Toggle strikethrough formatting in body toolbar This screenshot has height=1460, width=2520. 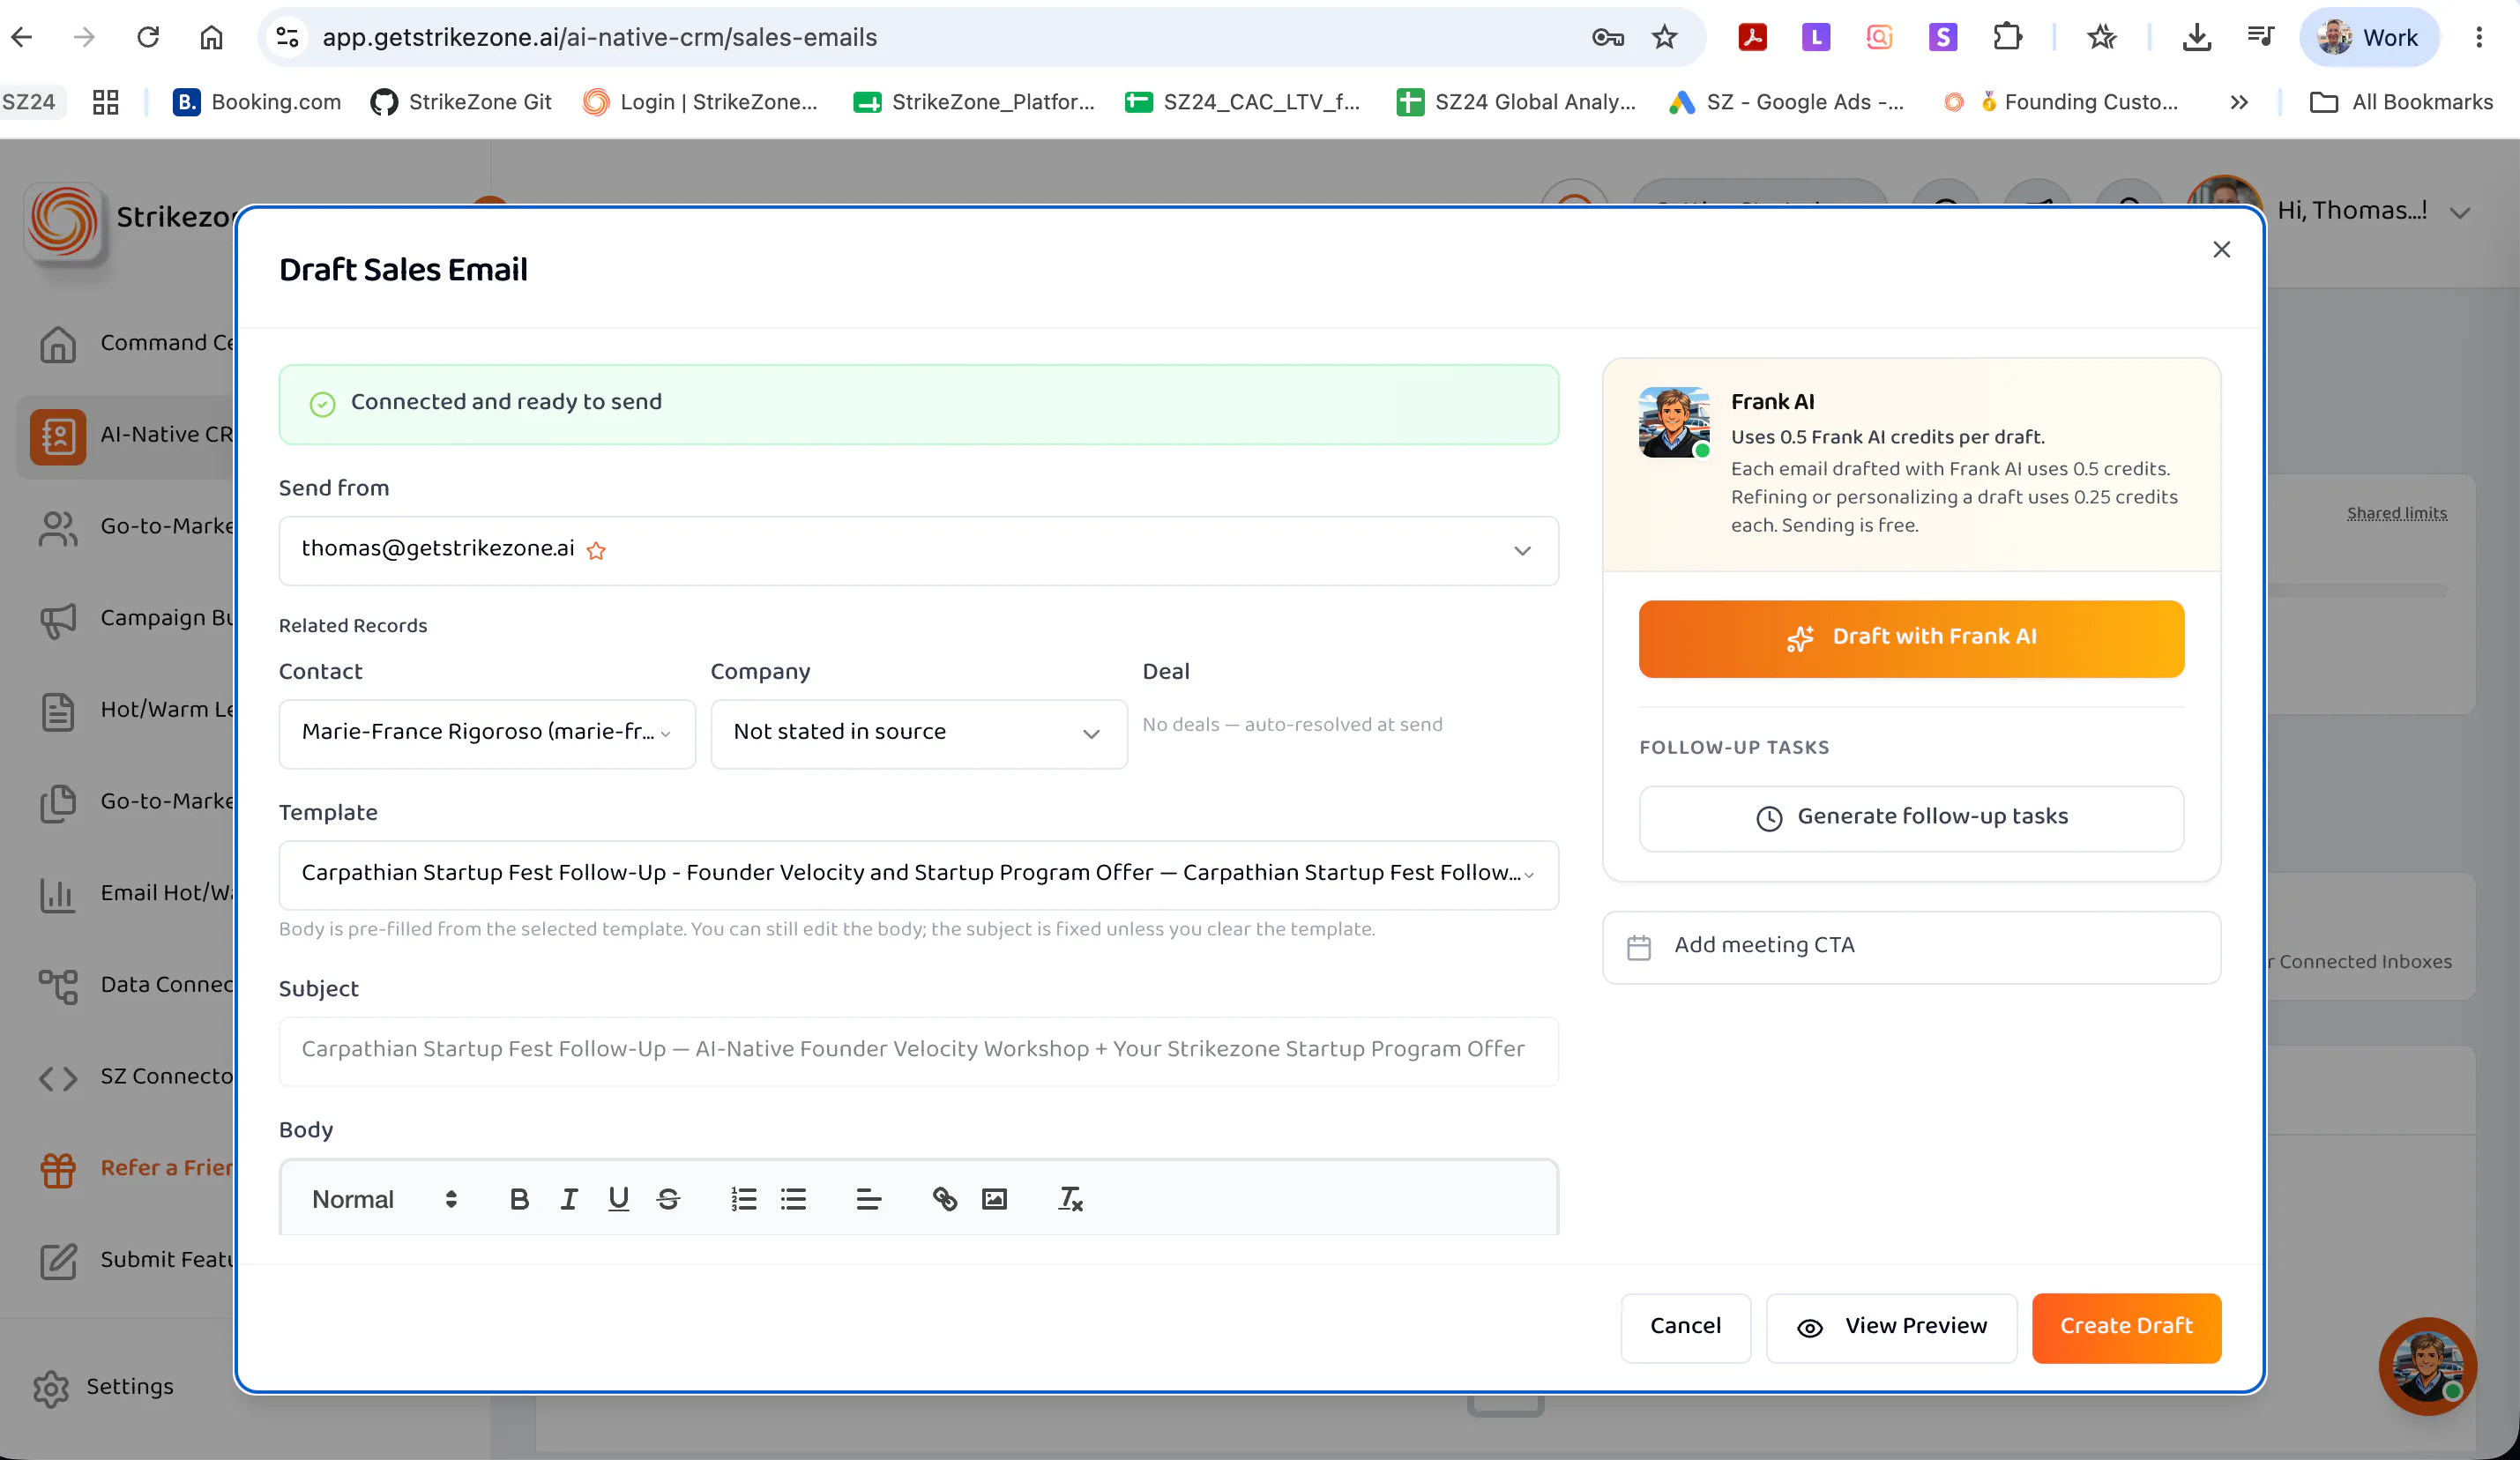coord(668,1199)
